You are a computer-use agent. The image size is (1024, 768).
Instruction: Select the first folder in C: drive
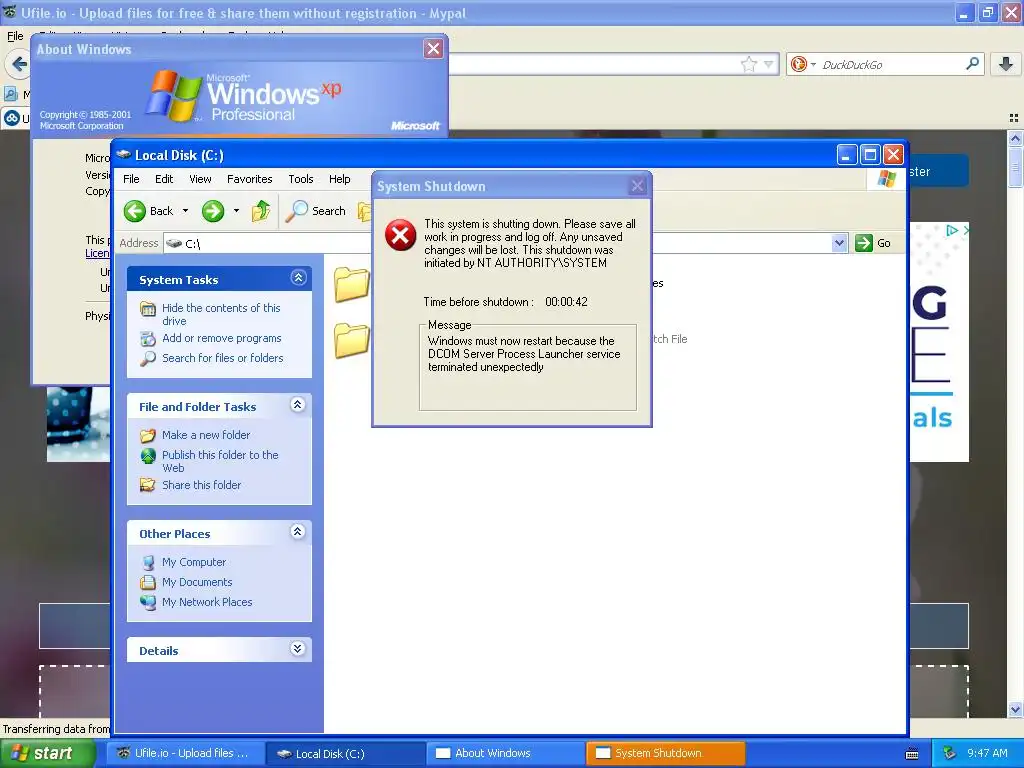tap(352, 285)
